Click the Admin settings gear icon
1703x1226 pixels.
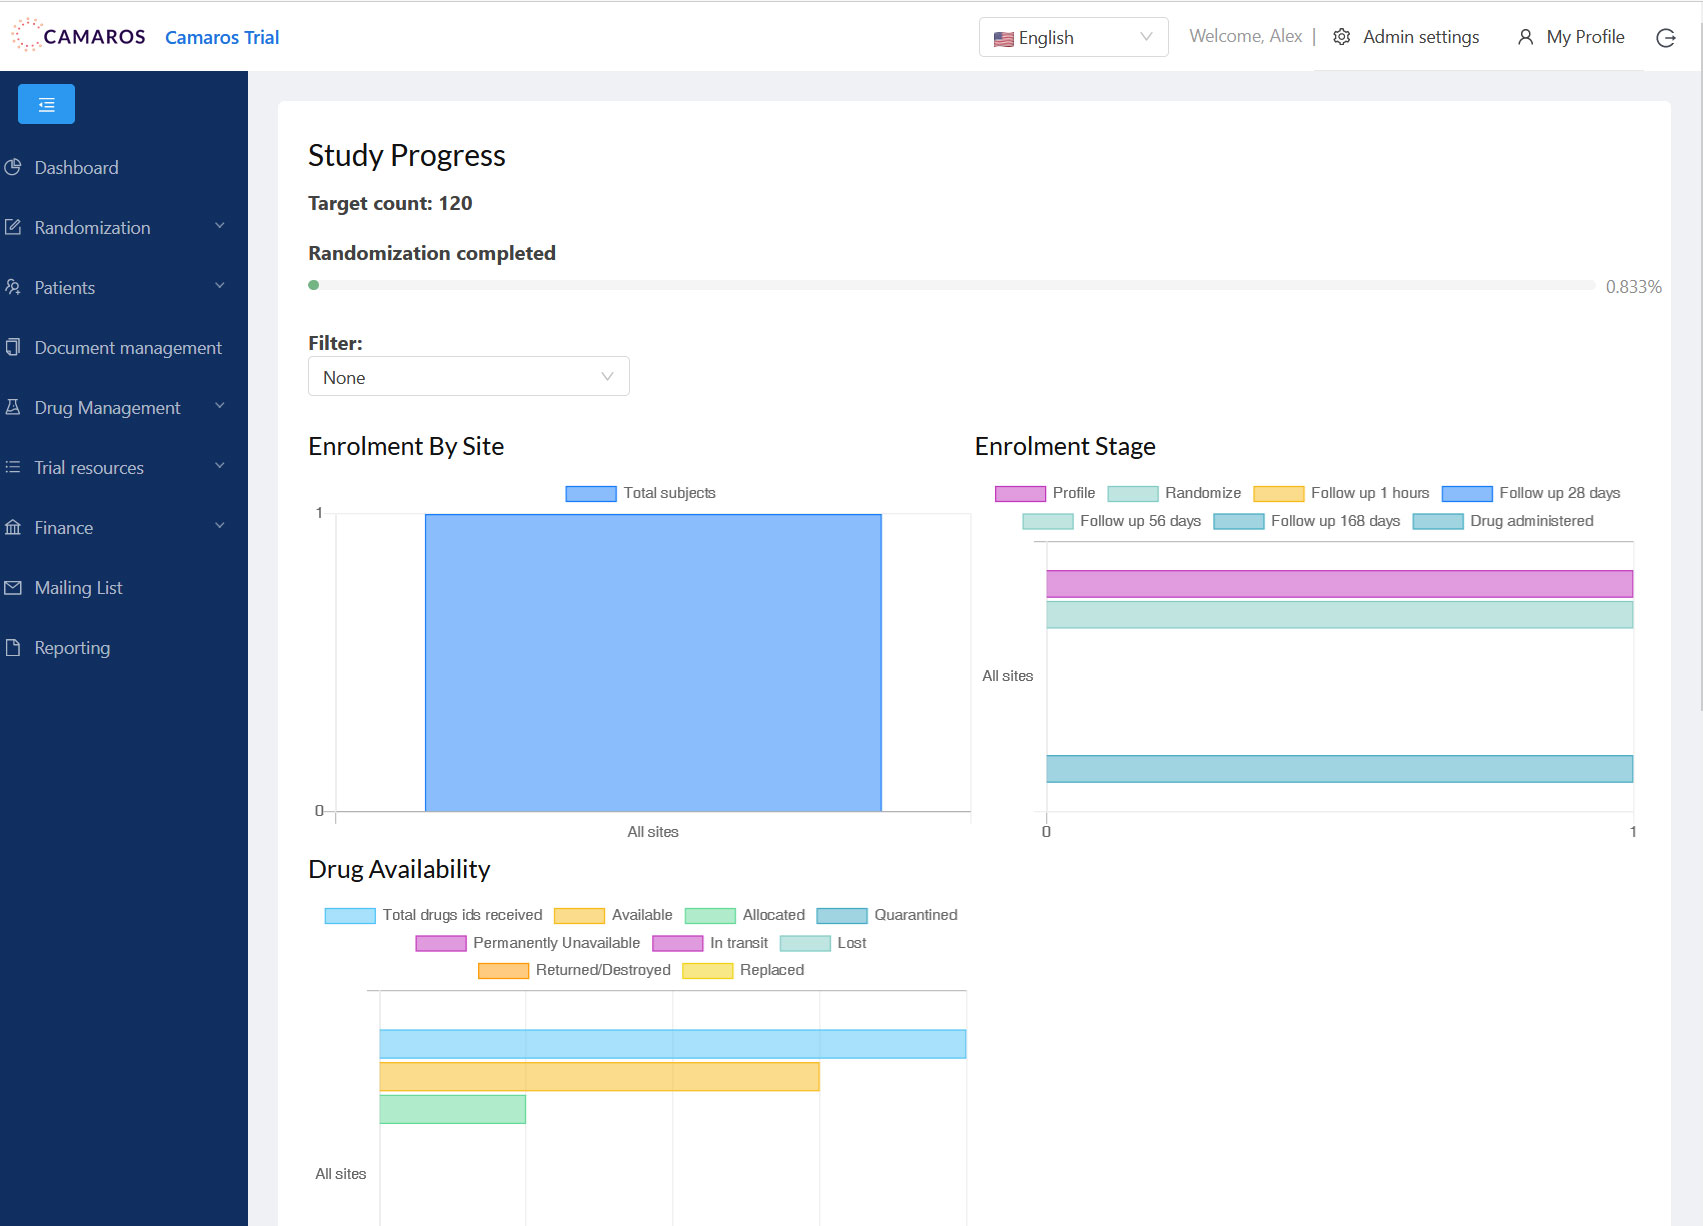tap(1342, 37)
